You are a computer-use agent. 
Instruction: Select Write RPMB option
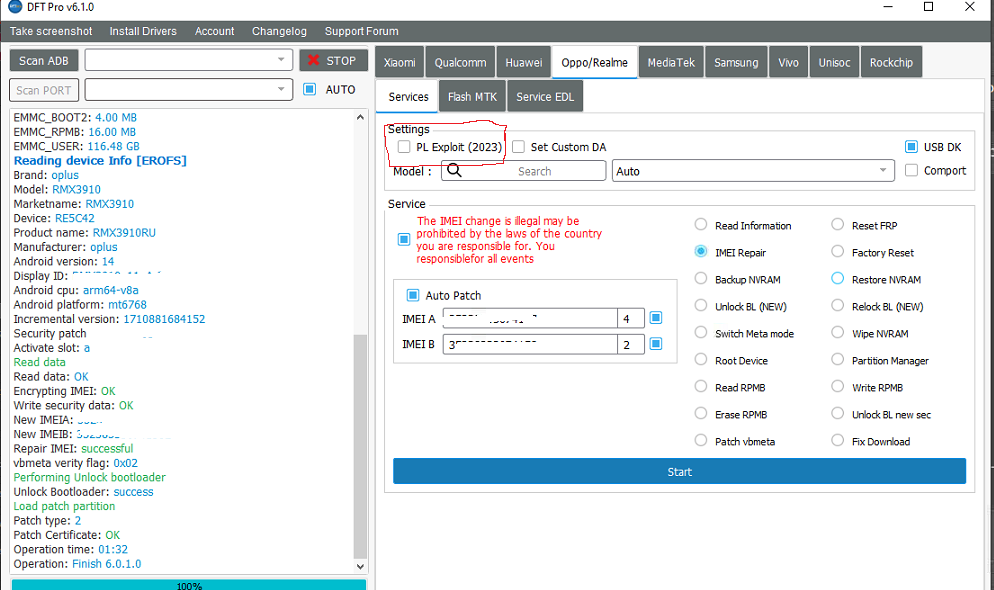(x=837, y=387)
